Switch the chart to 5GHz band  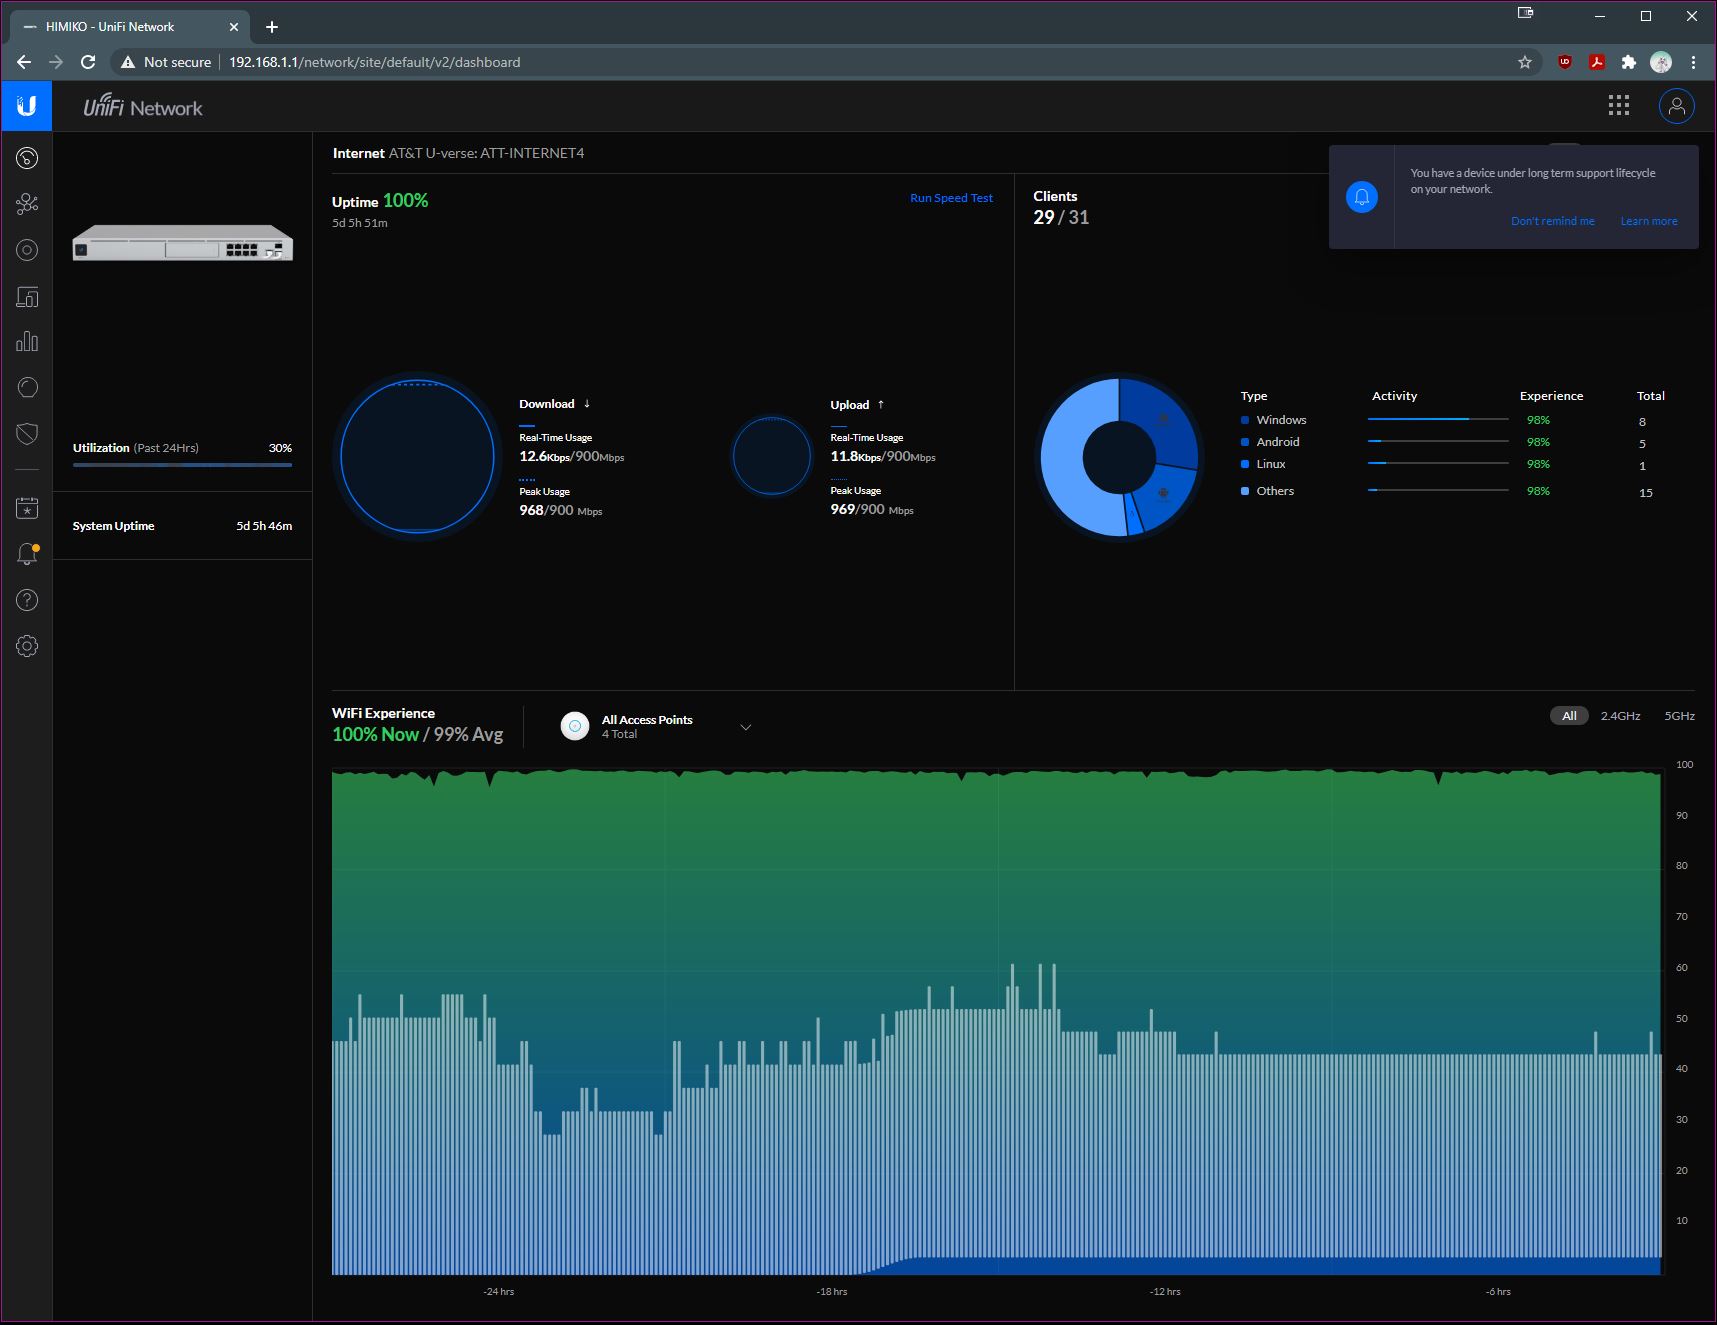[x=1679, y=716]
